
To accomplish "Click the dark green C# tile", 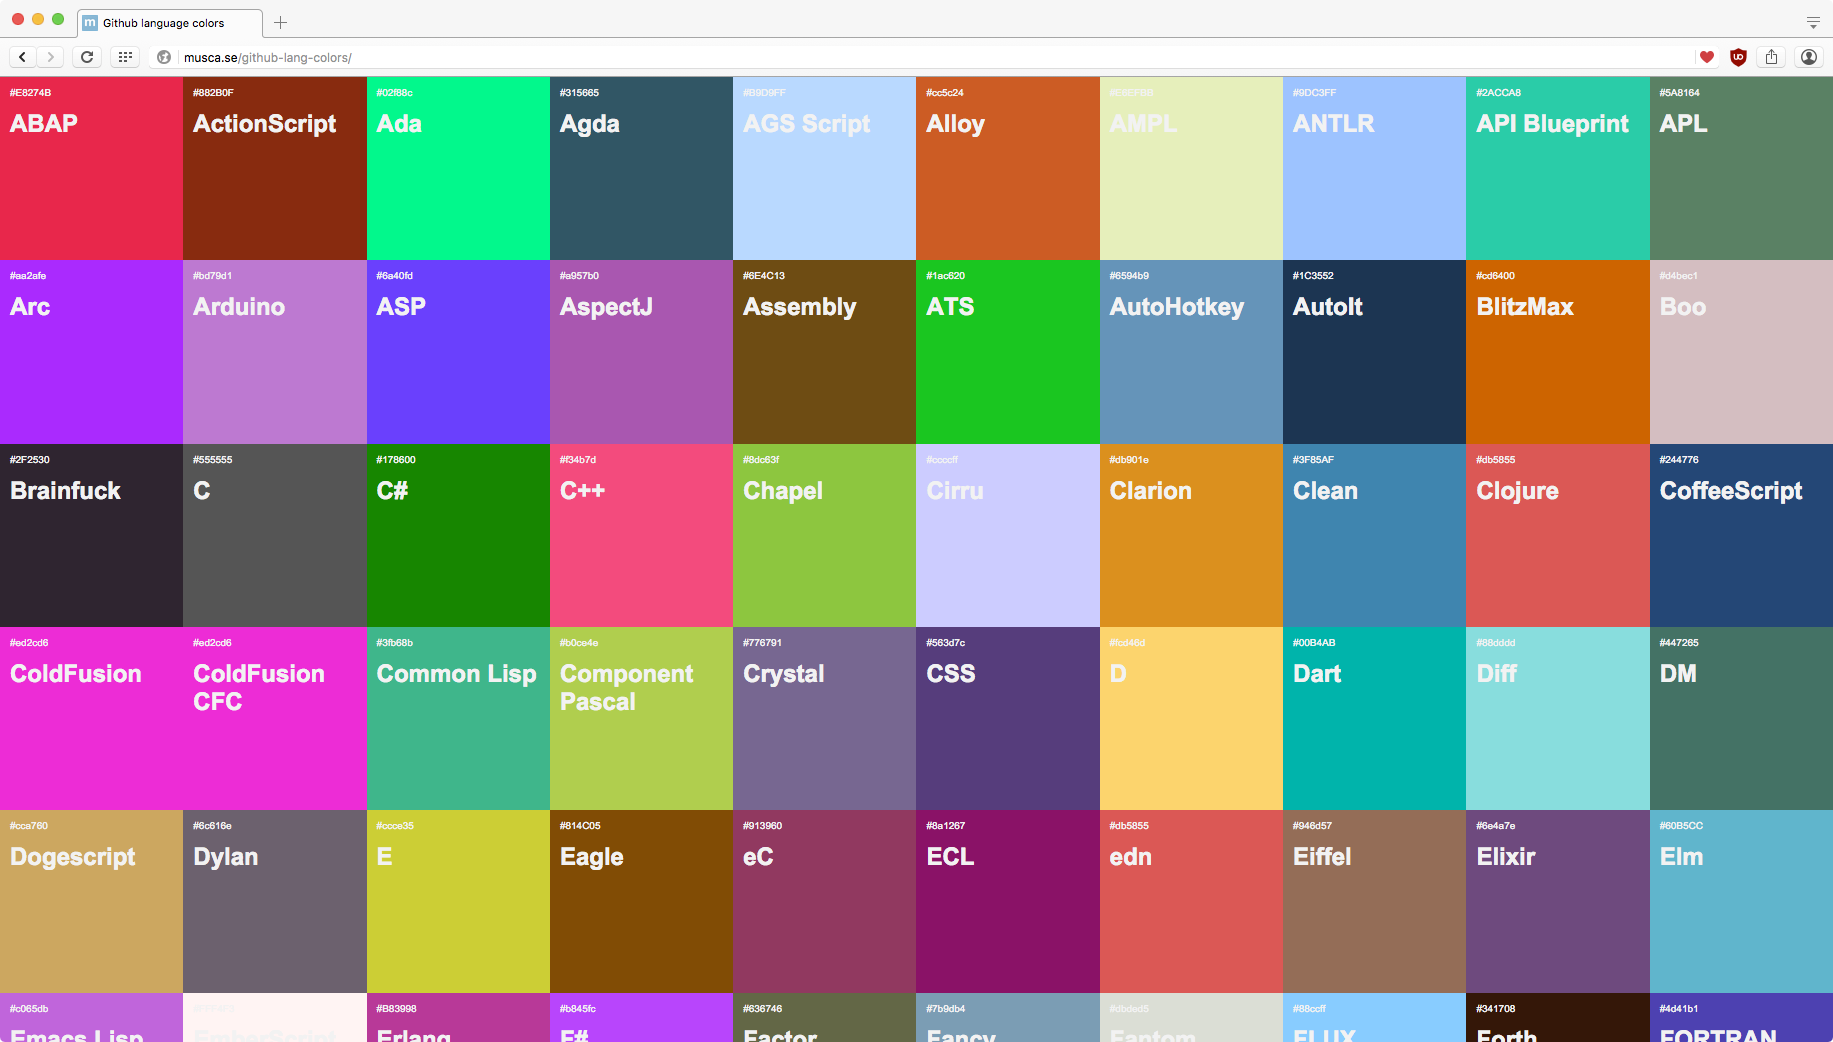I will click(x=458, y=535).
